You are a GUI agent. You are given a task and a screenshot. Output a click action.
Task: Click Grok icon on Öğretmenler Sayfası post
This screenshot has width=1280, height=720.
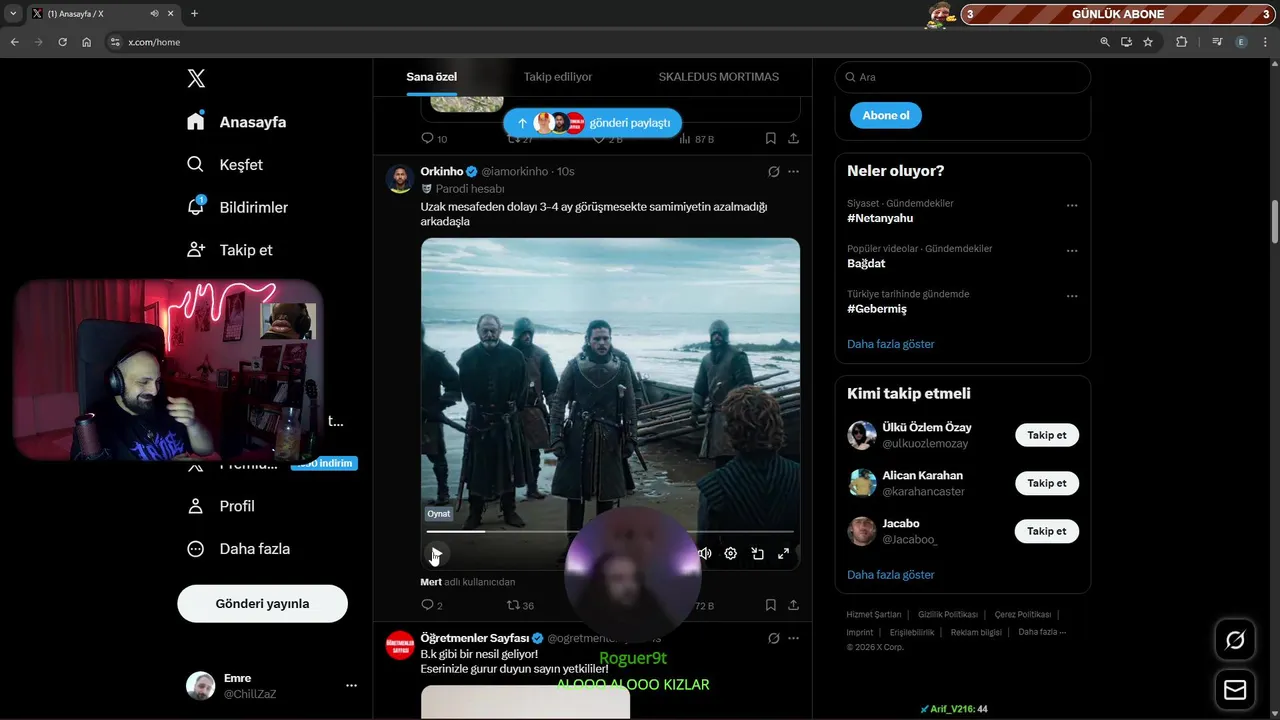coord(773,638)
